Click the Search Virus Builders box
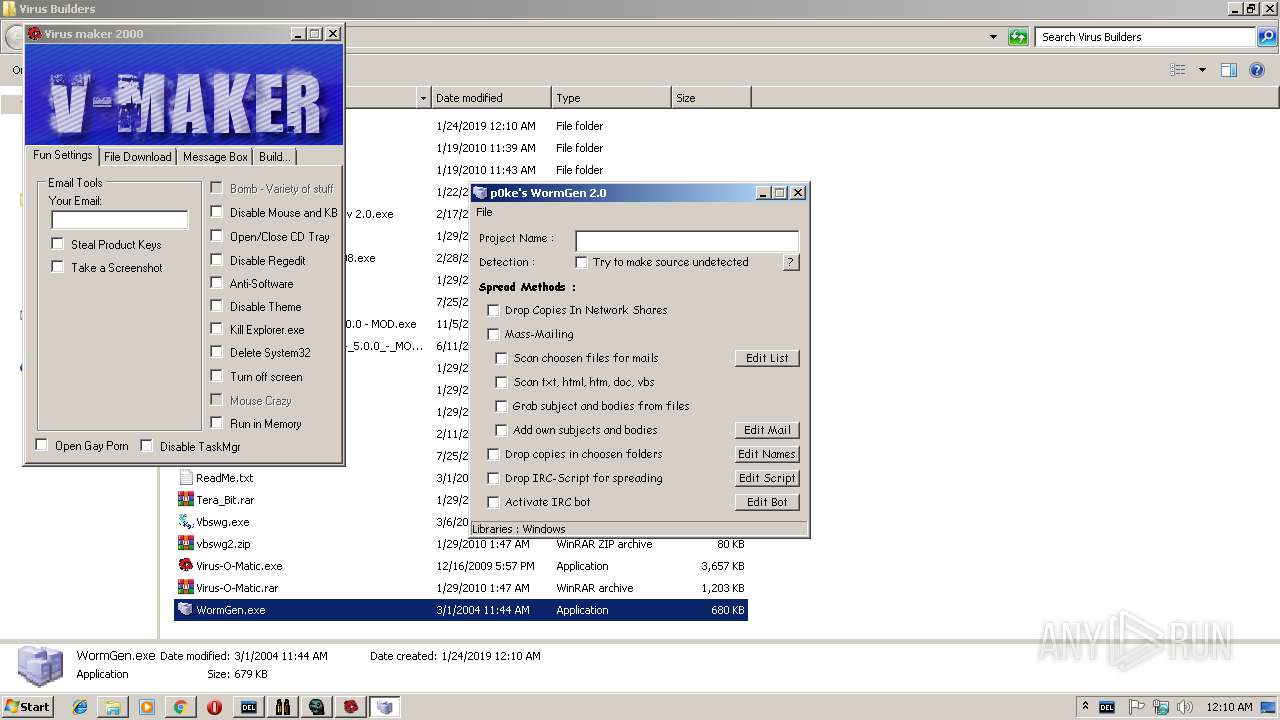 pyautogui.click(x=1146, y=37)
